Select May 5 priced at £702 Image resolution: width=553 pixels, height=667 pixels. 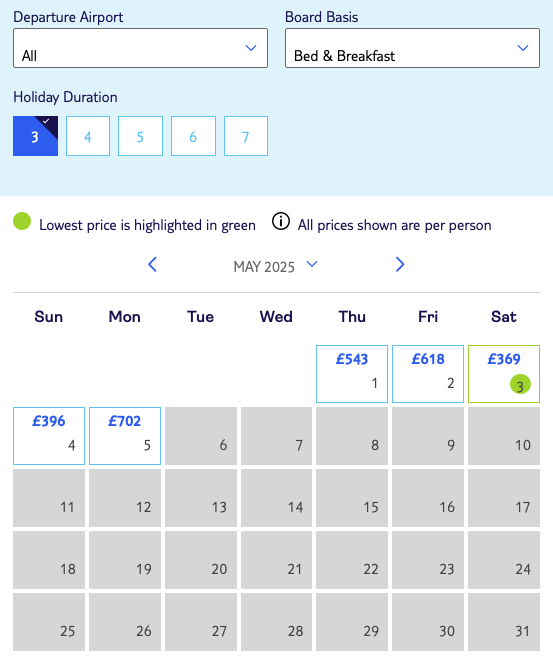[125, 436]
